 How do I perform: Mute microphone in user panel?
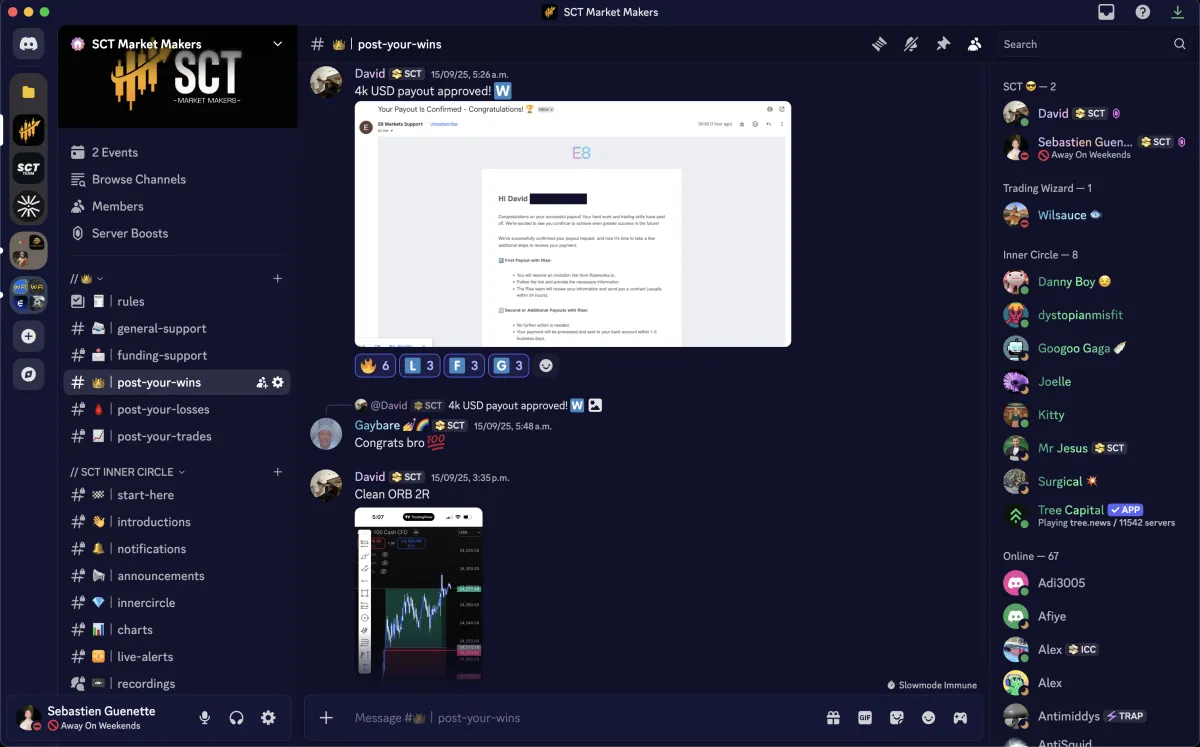(x=205, y=717)
